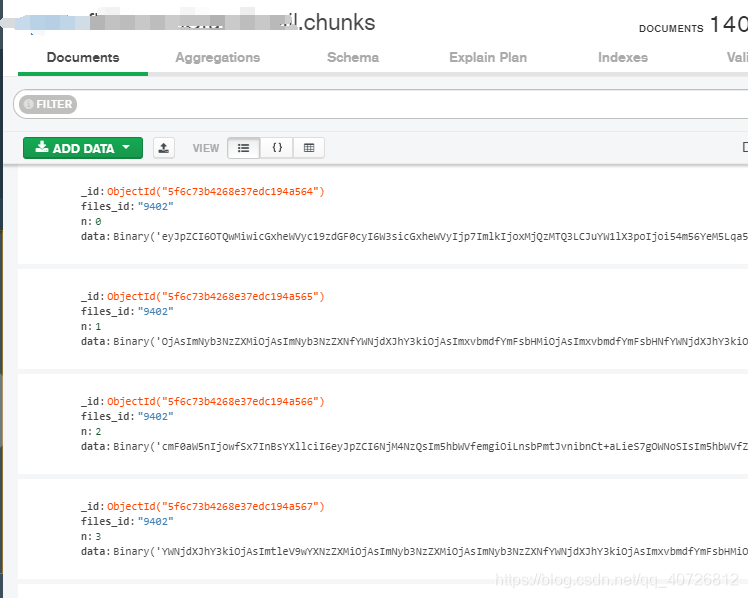Viewport: 748px width, 598px height.
Task: Switch to JSON braces view
Action: click(x=277, y=148)
